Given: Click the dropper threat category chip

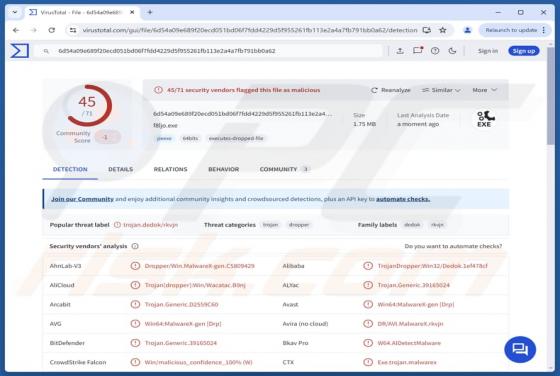Looking at the screenshot, I should coord(299,225).
